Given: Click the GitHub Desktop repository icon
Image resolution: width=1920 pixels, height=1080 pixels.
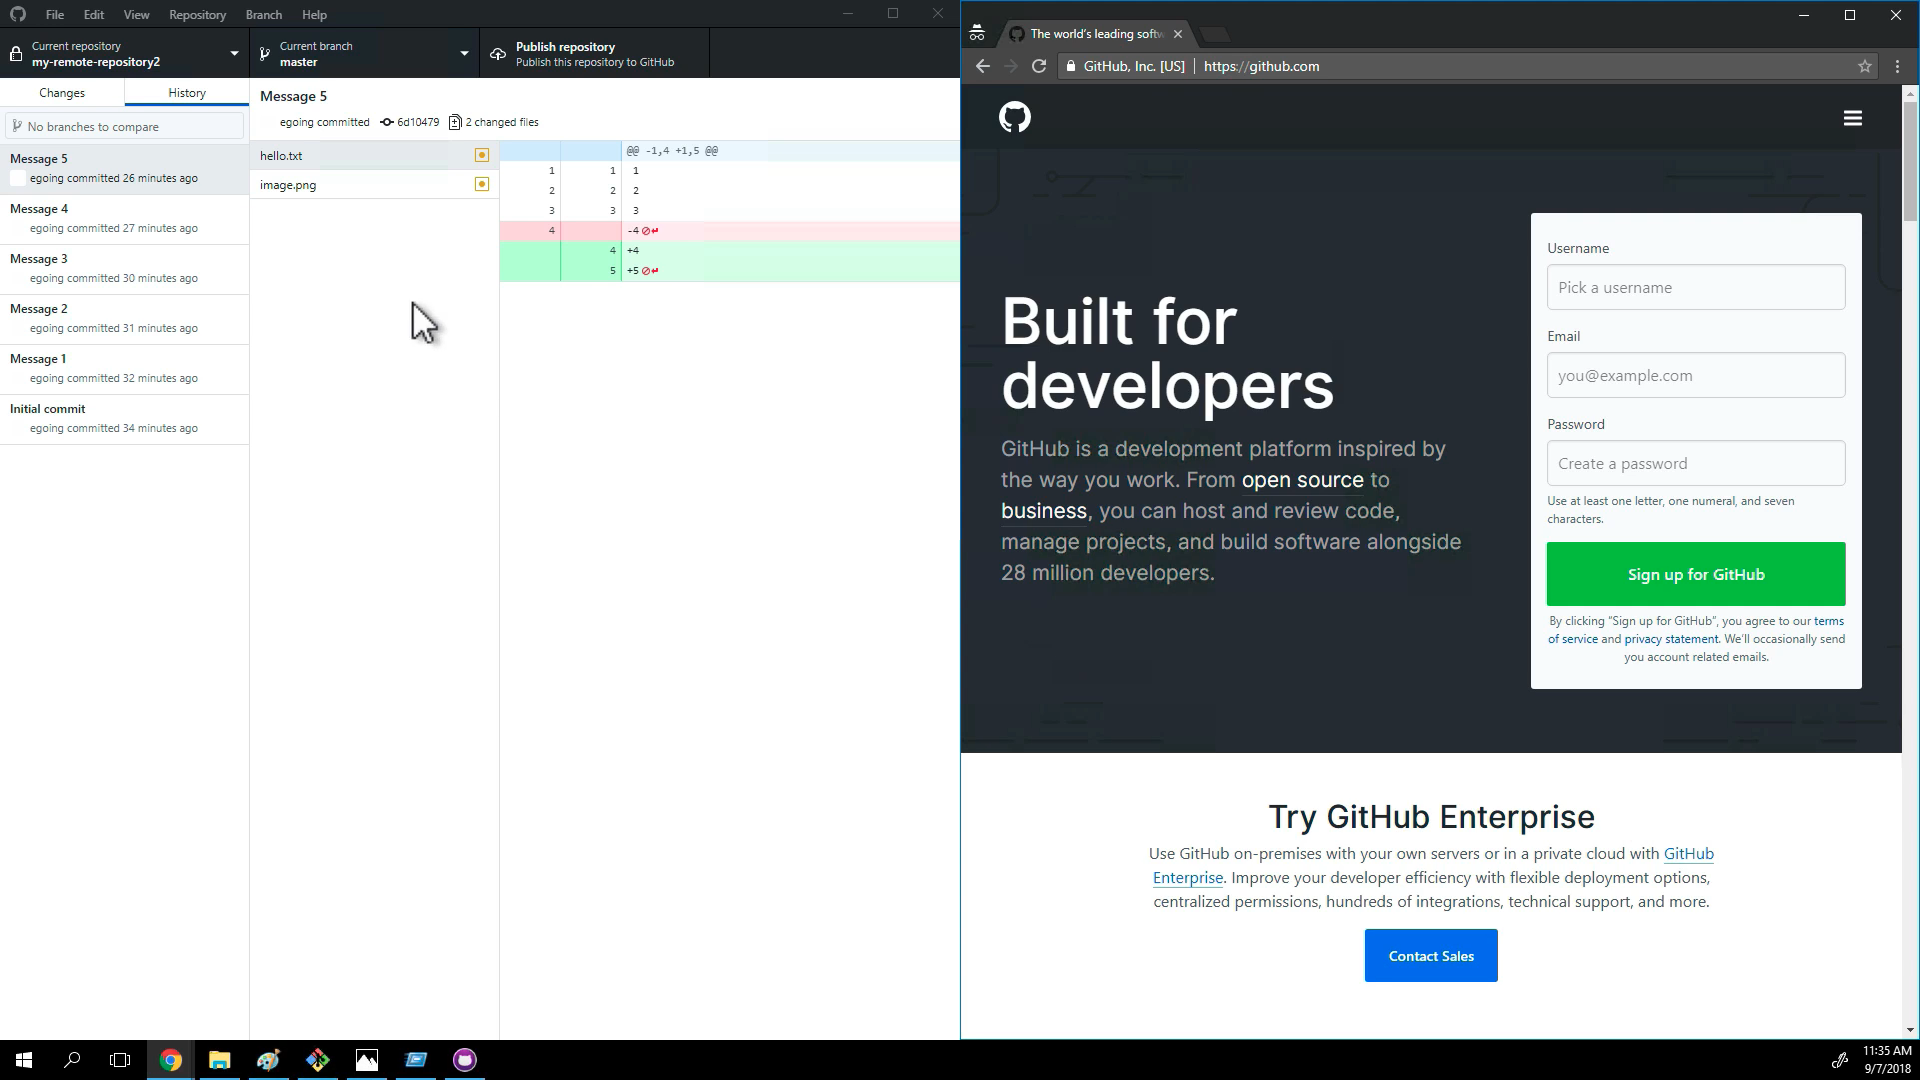Looking at the screenshot, I should (x=17, y=54).
